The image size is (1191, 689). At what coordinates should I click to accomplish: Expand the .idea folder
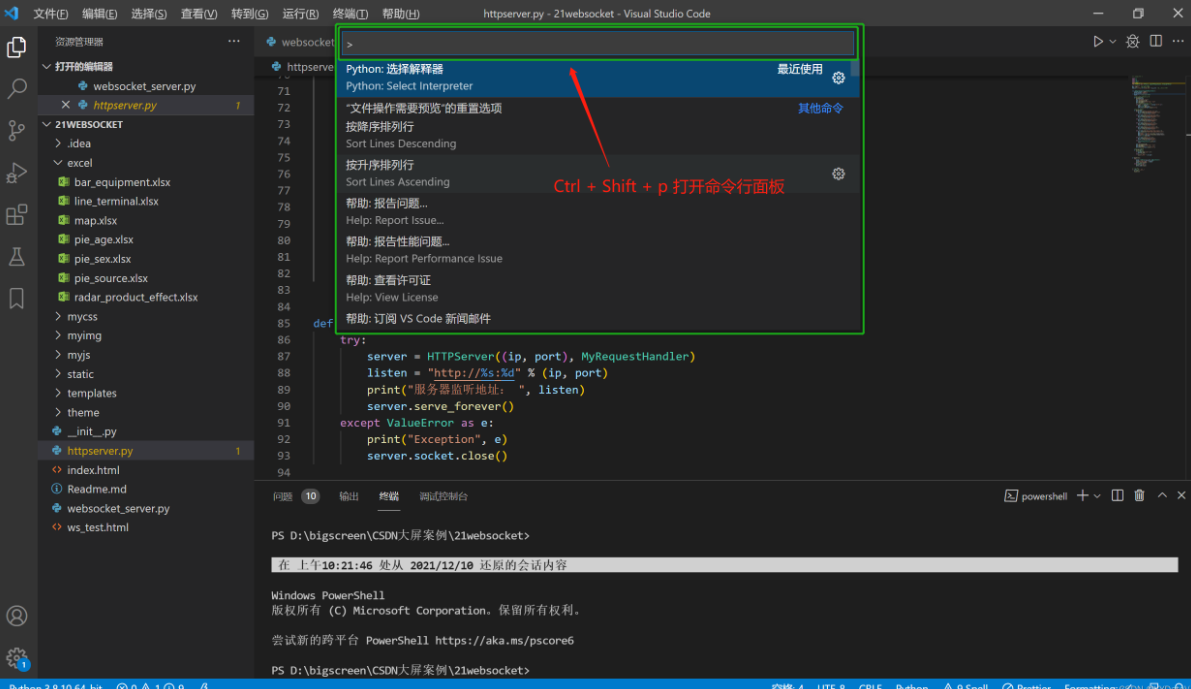(x=58, y=143)
